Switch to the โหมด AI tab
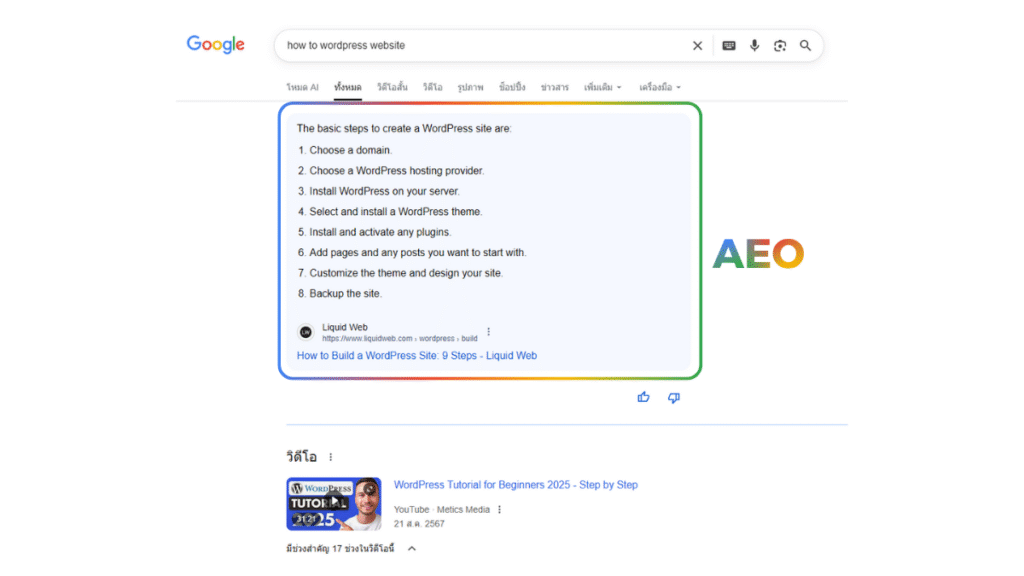 (x=302, y=88)
